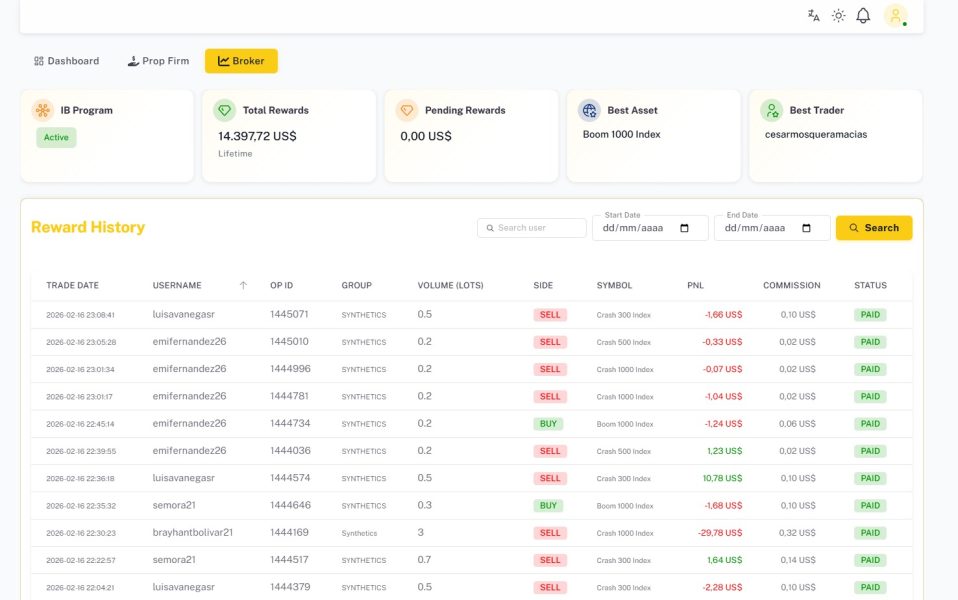Click the Trade Date column header

[x=72, y=286]
